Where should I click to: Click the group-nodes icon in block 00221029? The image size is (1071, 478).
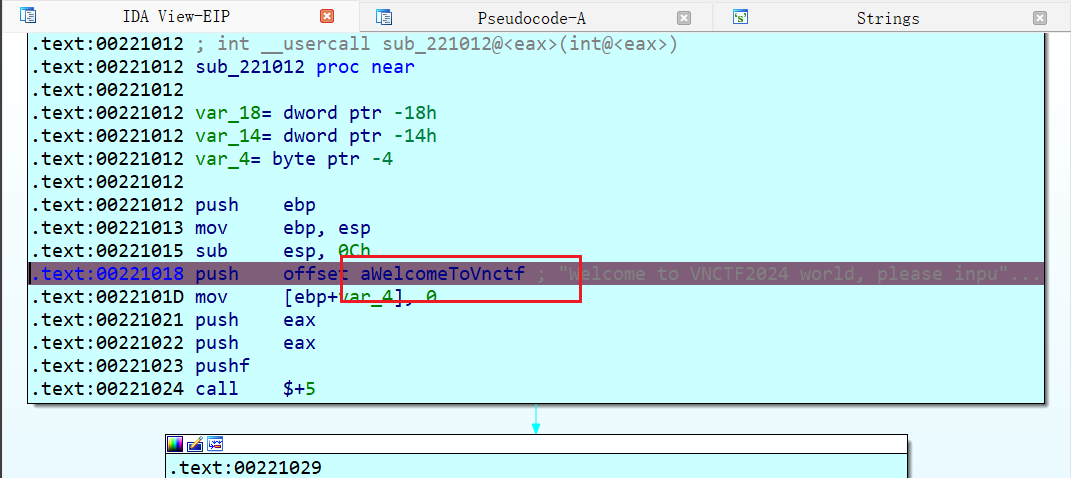coord(215,444)
